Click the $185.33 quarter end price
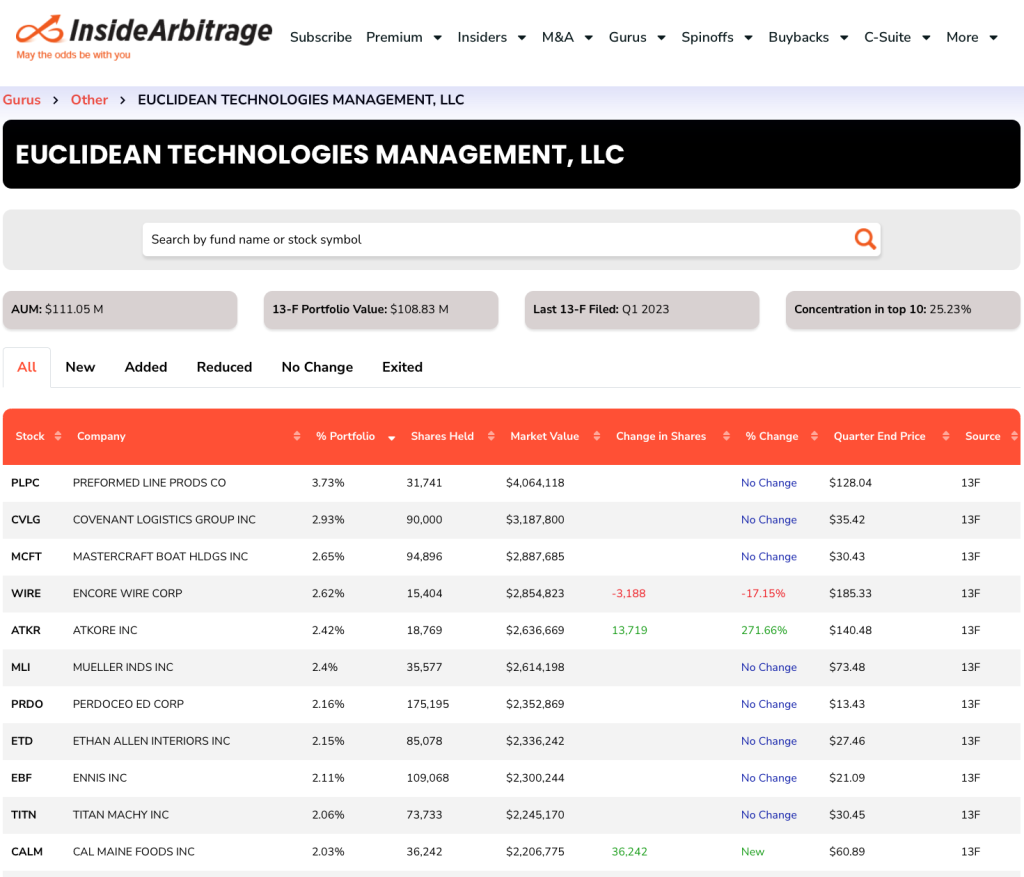Screen dimensions: 1024x877 (850, 594)
